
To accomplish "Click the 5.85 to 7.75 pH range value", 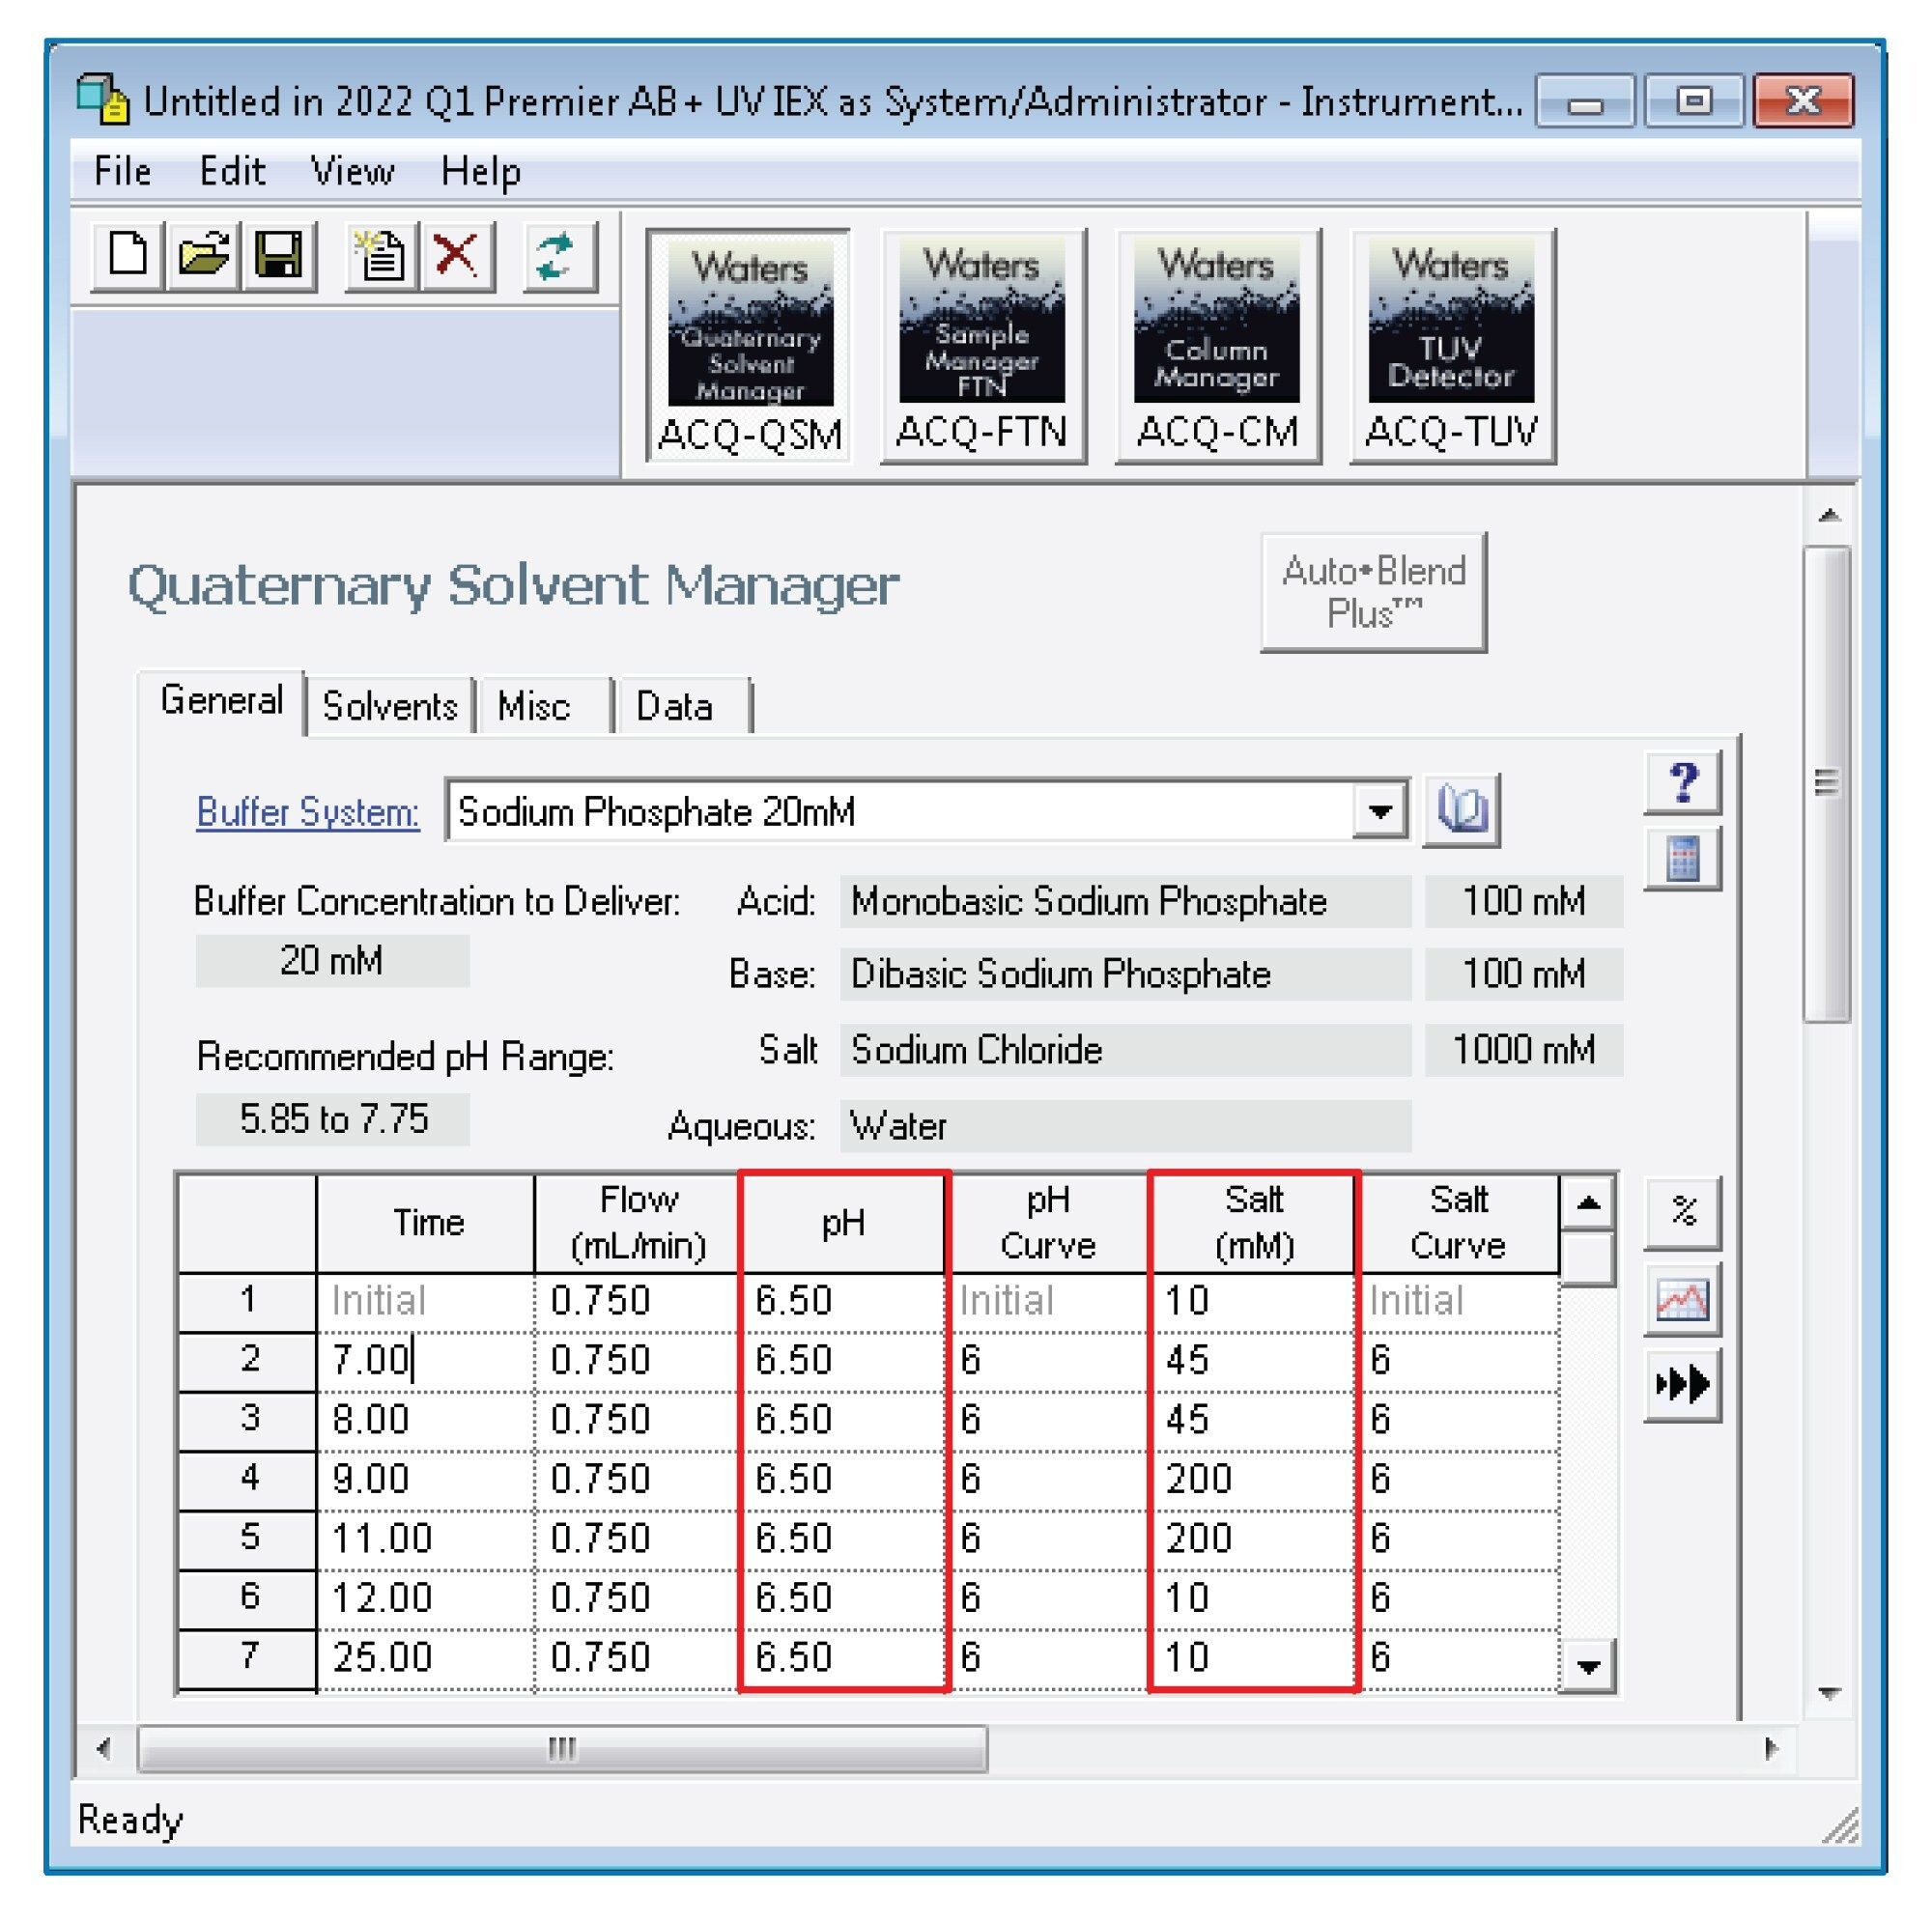I will click(x=332, y=1119).
